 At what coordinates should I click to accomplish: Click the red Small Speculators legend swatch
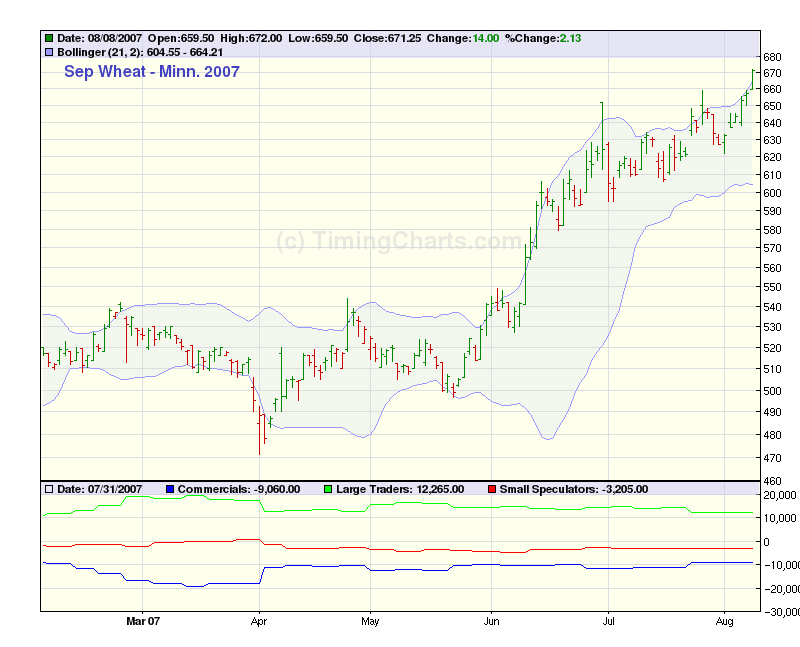point(492,489)
